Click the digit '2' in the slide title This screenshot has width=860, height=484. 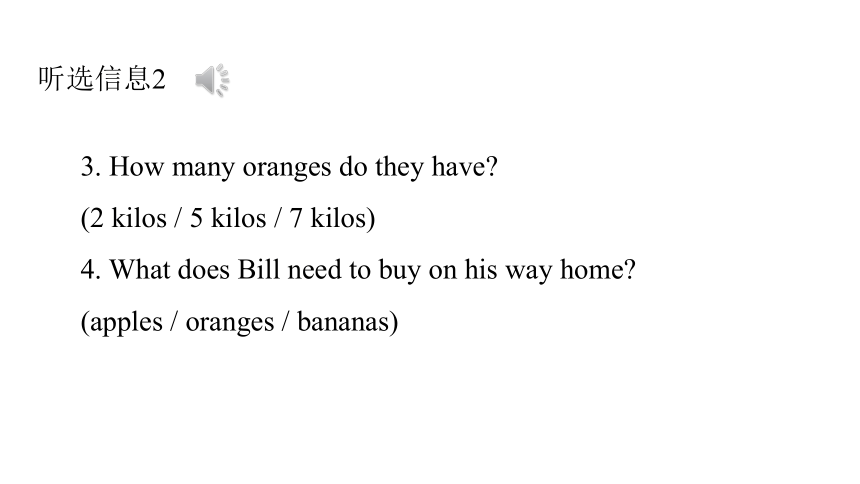coord(159,80)
